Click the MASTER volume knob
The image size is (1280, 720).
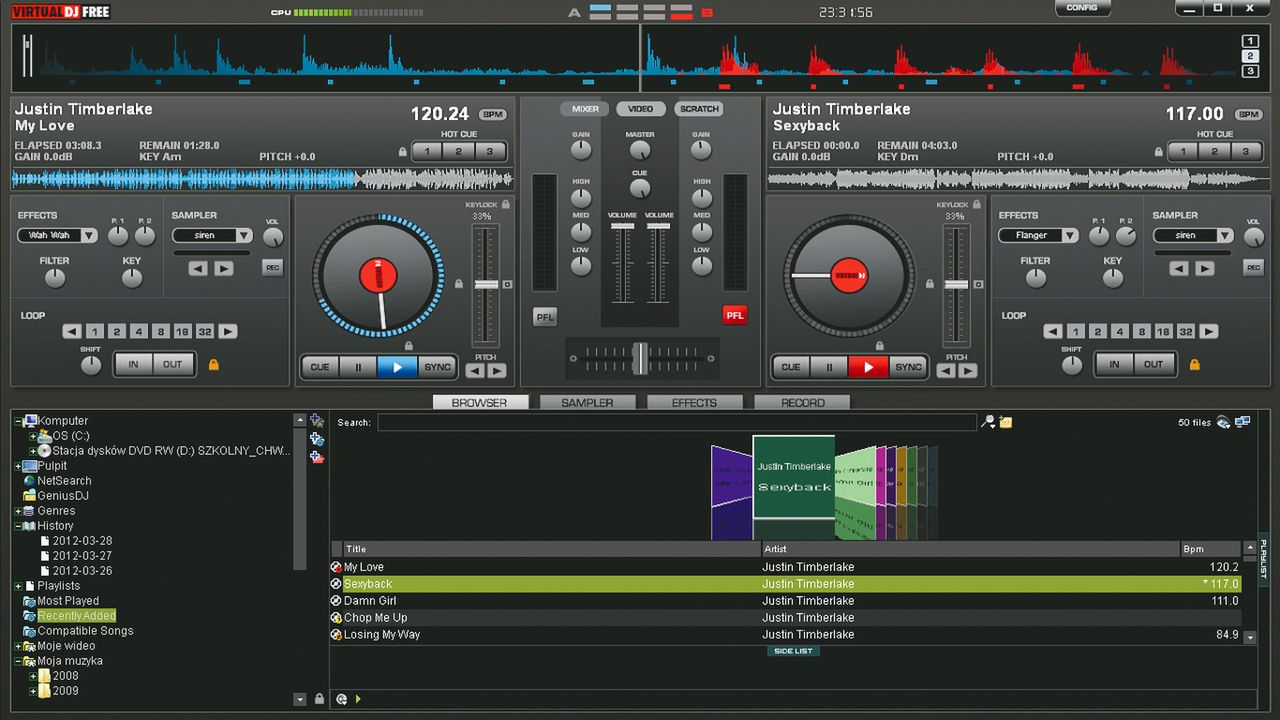(640, 151)
